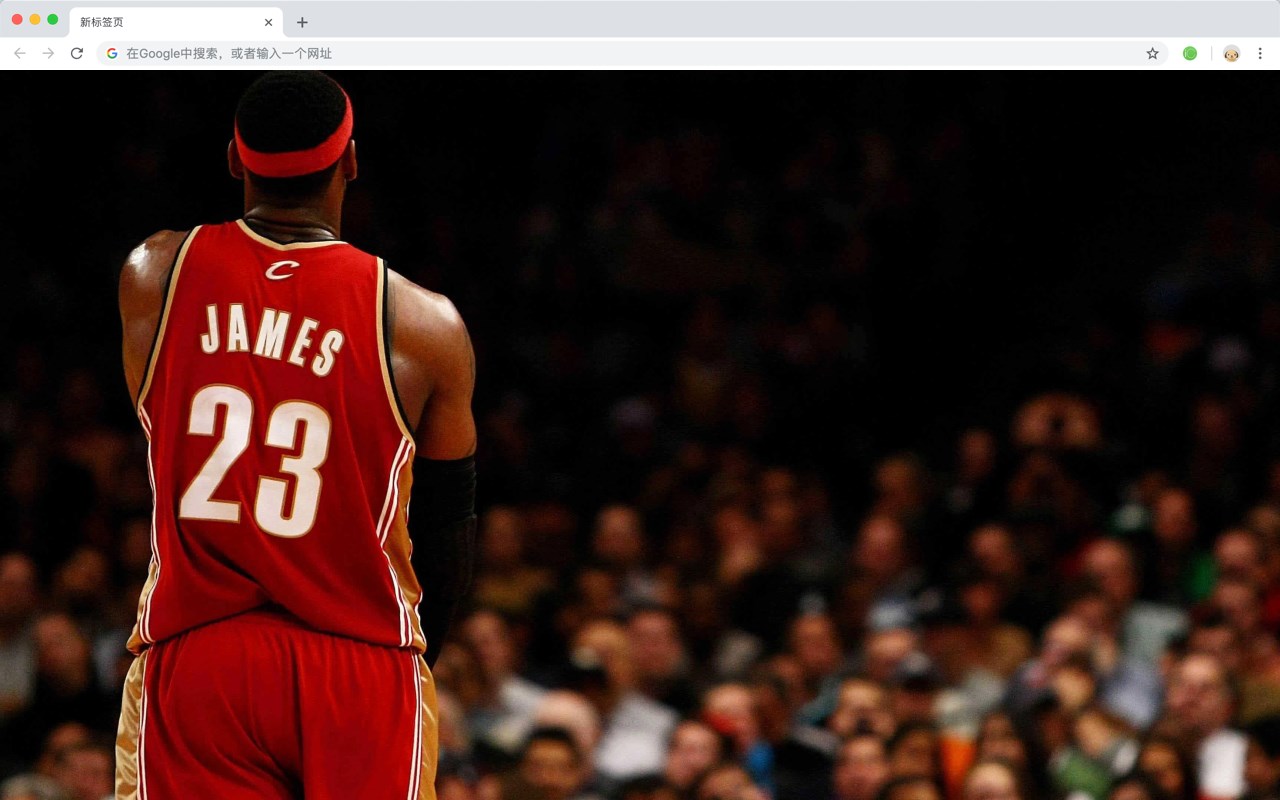Image resolution: width=1280 pixels, height=800 pixels.
Task: Reload the current page
Action: [x=77, y=53]
